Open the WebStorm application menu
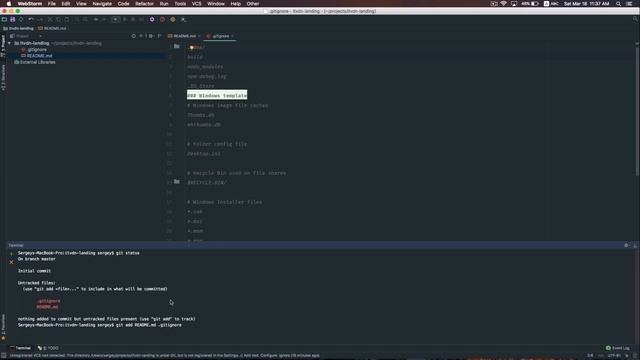 tap(30, 4)
